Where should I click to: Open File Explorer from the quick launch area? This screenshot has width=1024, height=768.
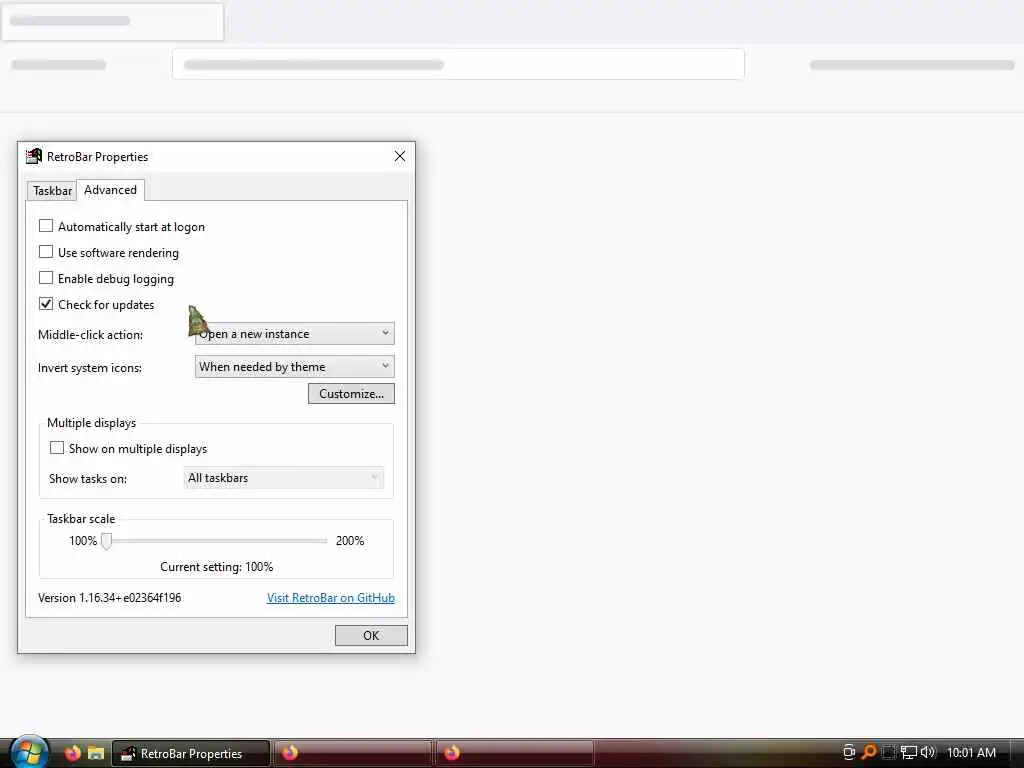[x=96, y=753]
